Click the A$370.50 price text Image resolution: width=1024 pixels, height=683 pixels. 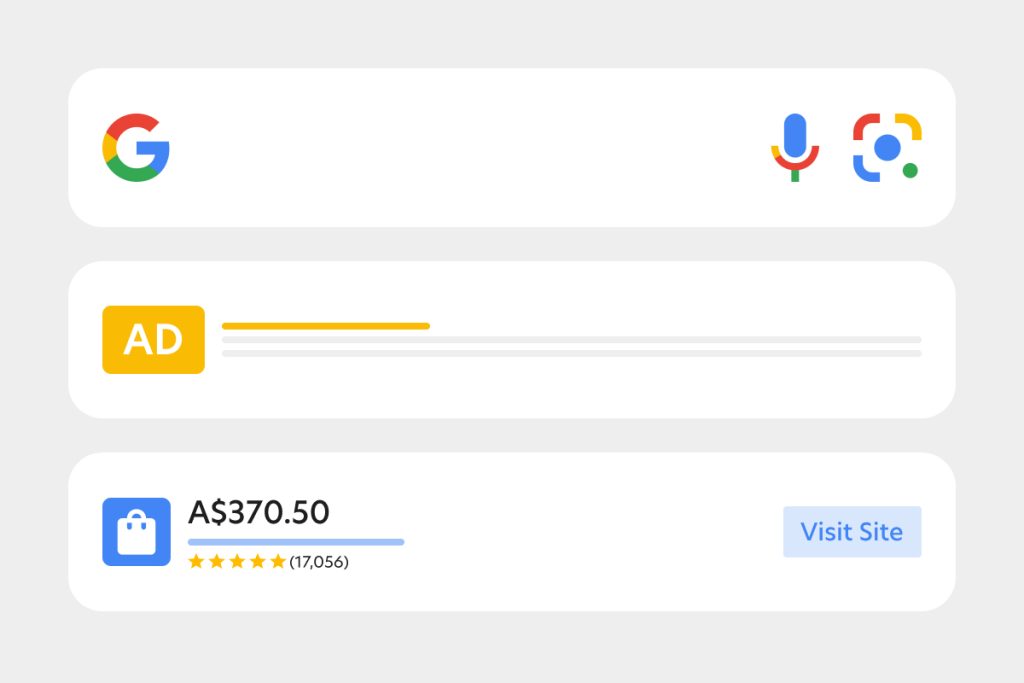tap(259, 512)
